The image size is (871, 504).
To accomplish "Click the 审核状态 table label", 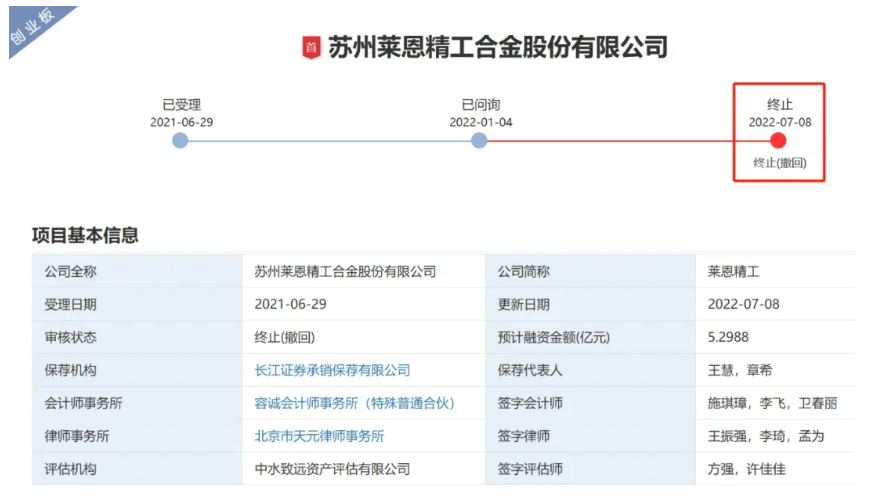I will (71, 337).
